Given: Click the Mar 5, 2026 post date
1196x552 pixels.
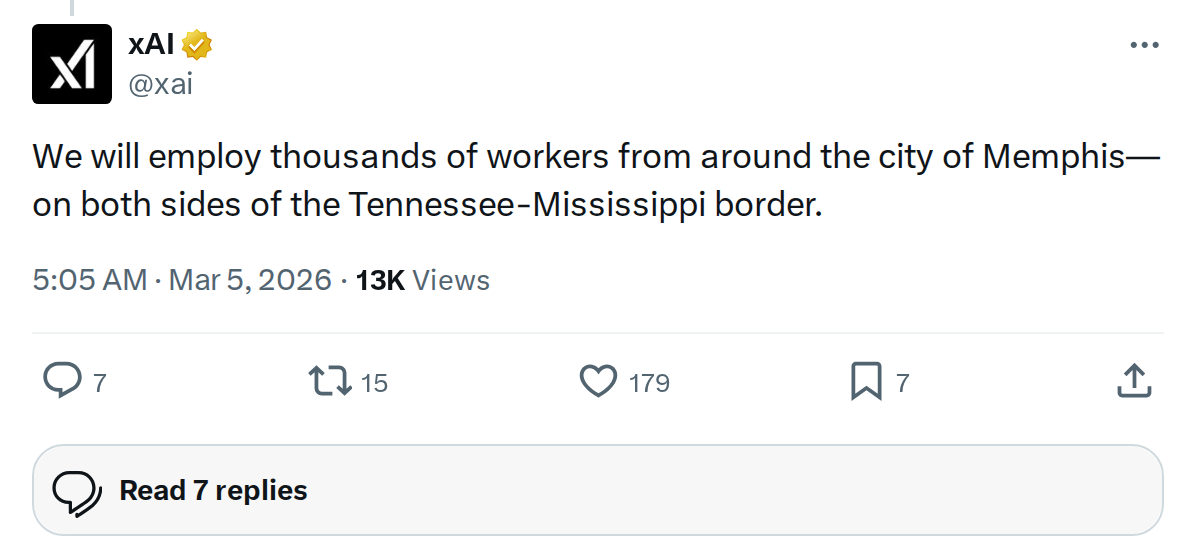Looking at the screenshot, I should point(250,280).
